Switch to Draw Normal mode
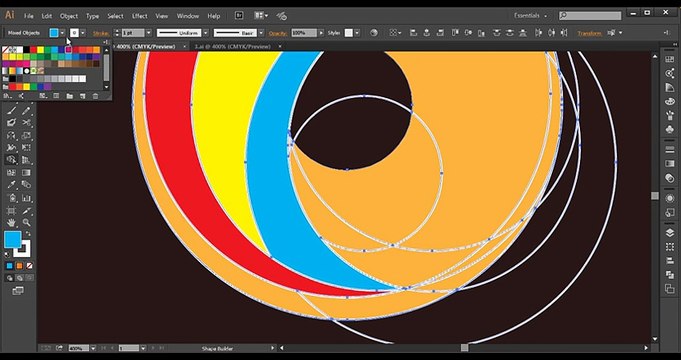 (x=10, y=278)
